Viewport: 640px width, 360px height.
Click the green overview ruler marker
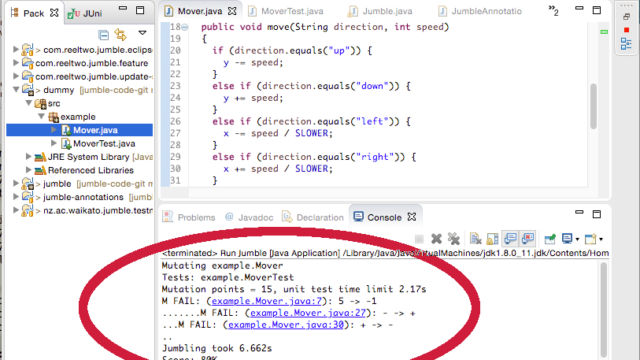click(x=604, y=32)
